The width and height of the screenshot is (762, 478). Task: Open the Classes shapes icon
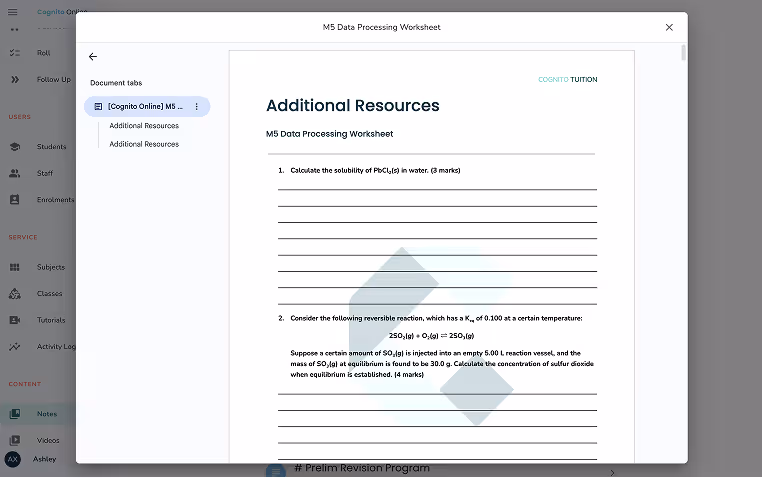(15, 293)
